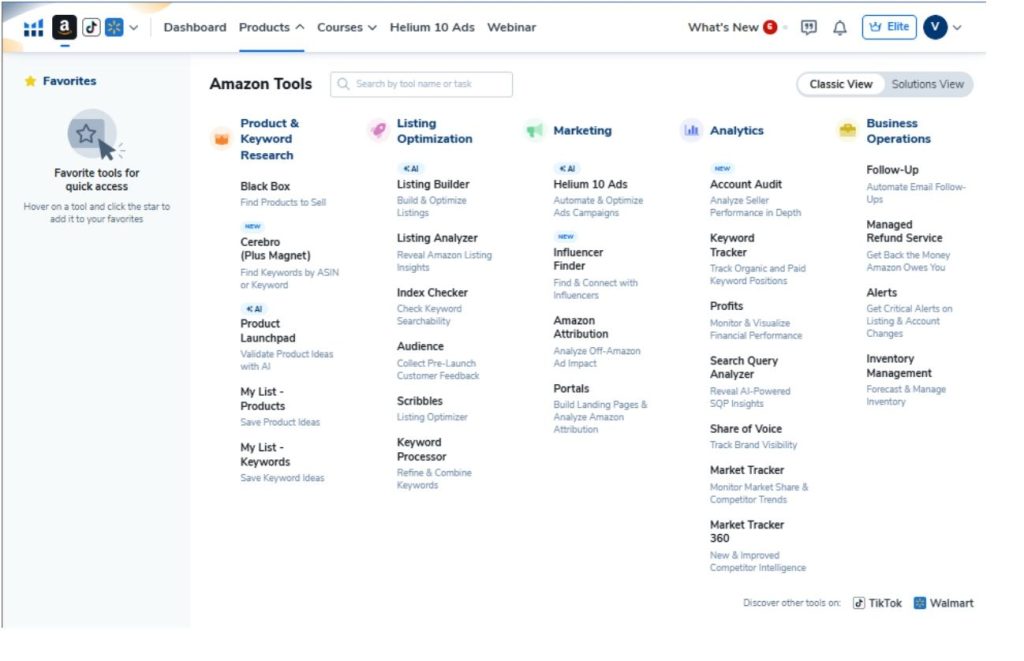Open Amazon Attribution tool
Image resolution: width=1024 pixels, height=661 pixels.
coord(581,327)
